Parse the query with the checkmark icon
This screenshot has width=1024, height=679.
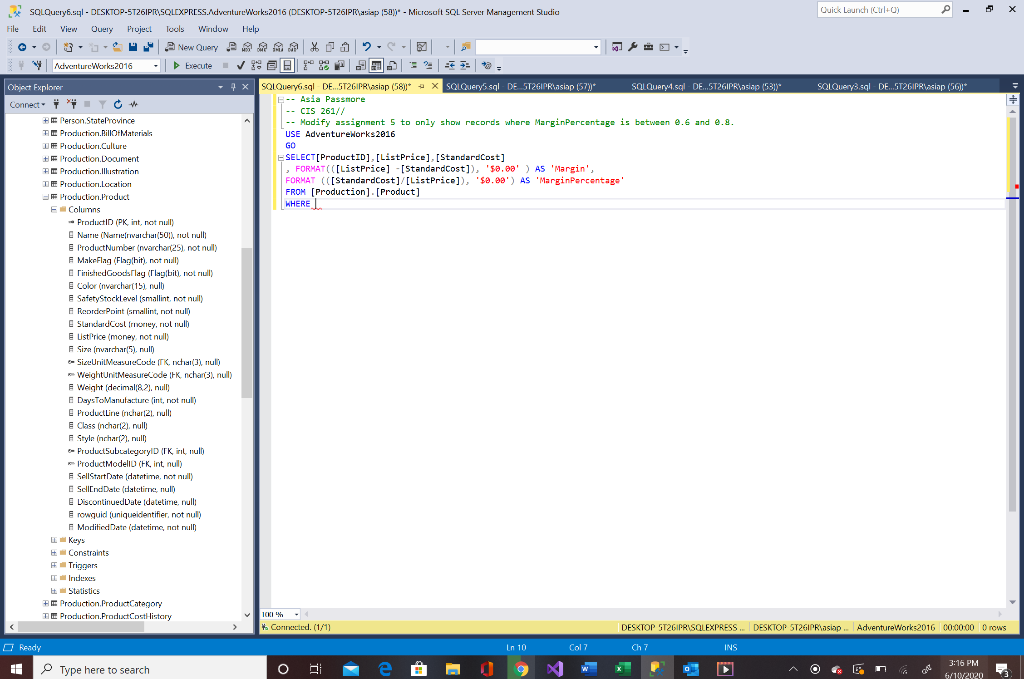pos(240,67)
